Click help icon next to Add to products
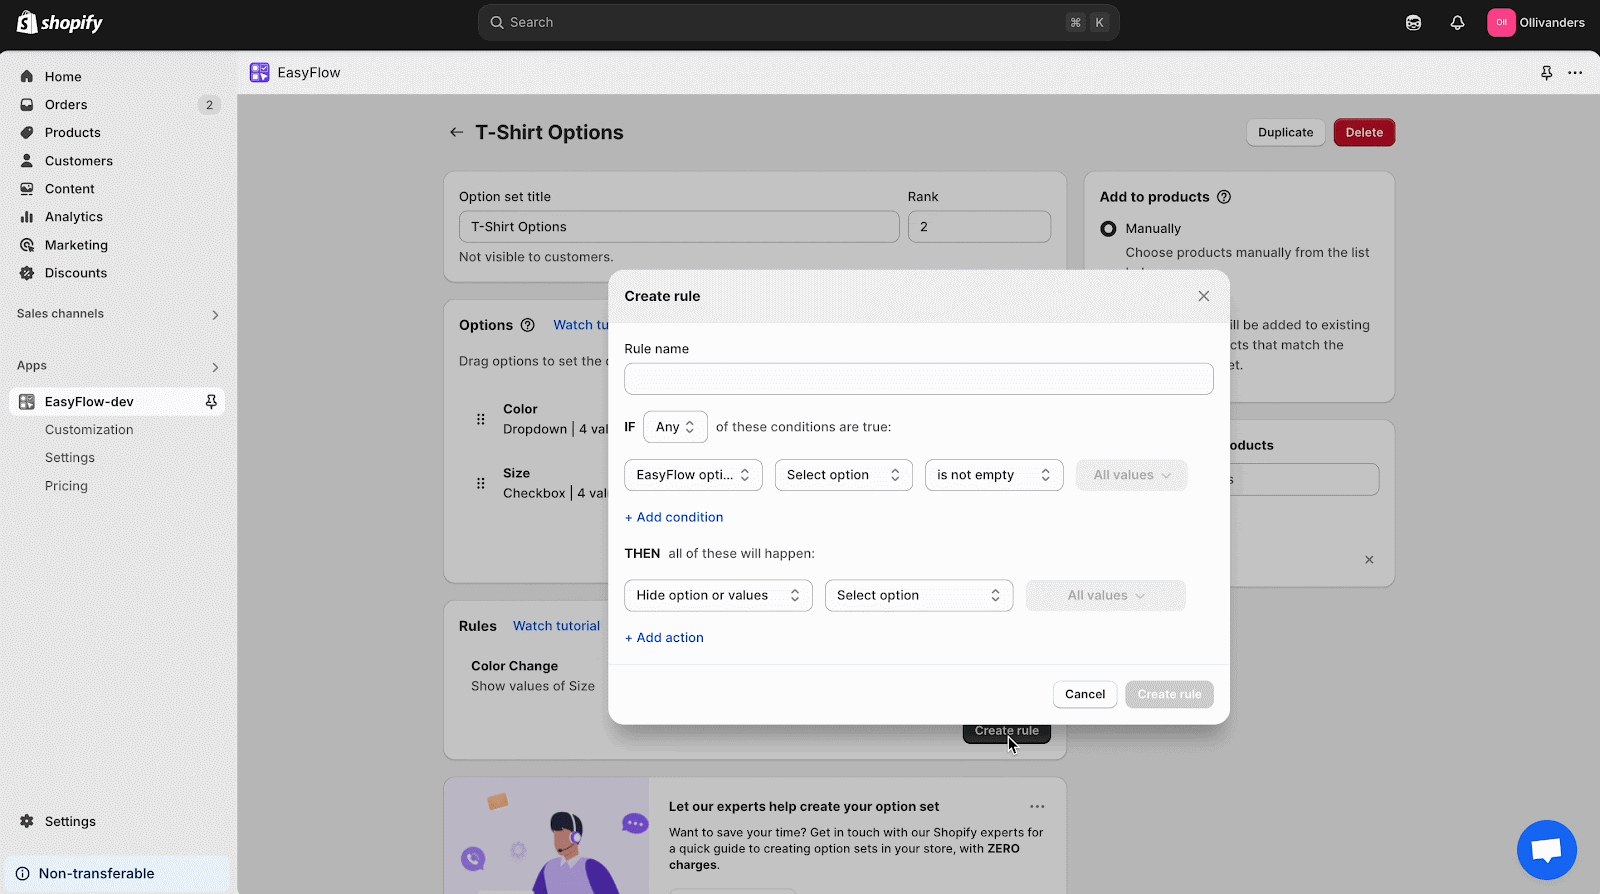The image size is (1600, 894). (1224, 197)
